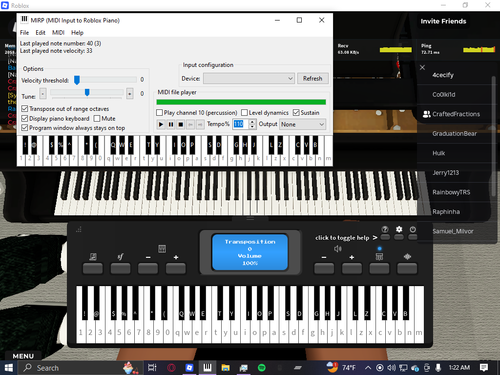The image size is (500, 375).
Task: Click the volume speaker tray icon
Action: [391, 368]
